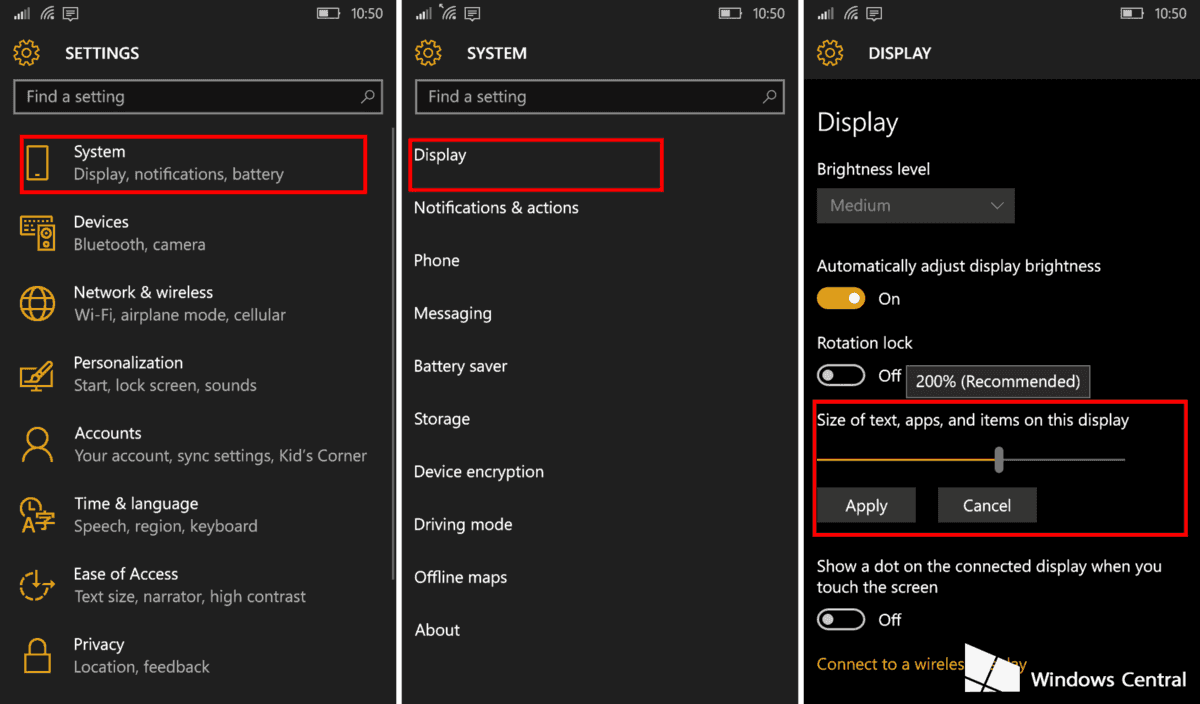Click the Time & language icon
Image resolution: width=1200 pixels, height=704 pixels.
(38, 515)
